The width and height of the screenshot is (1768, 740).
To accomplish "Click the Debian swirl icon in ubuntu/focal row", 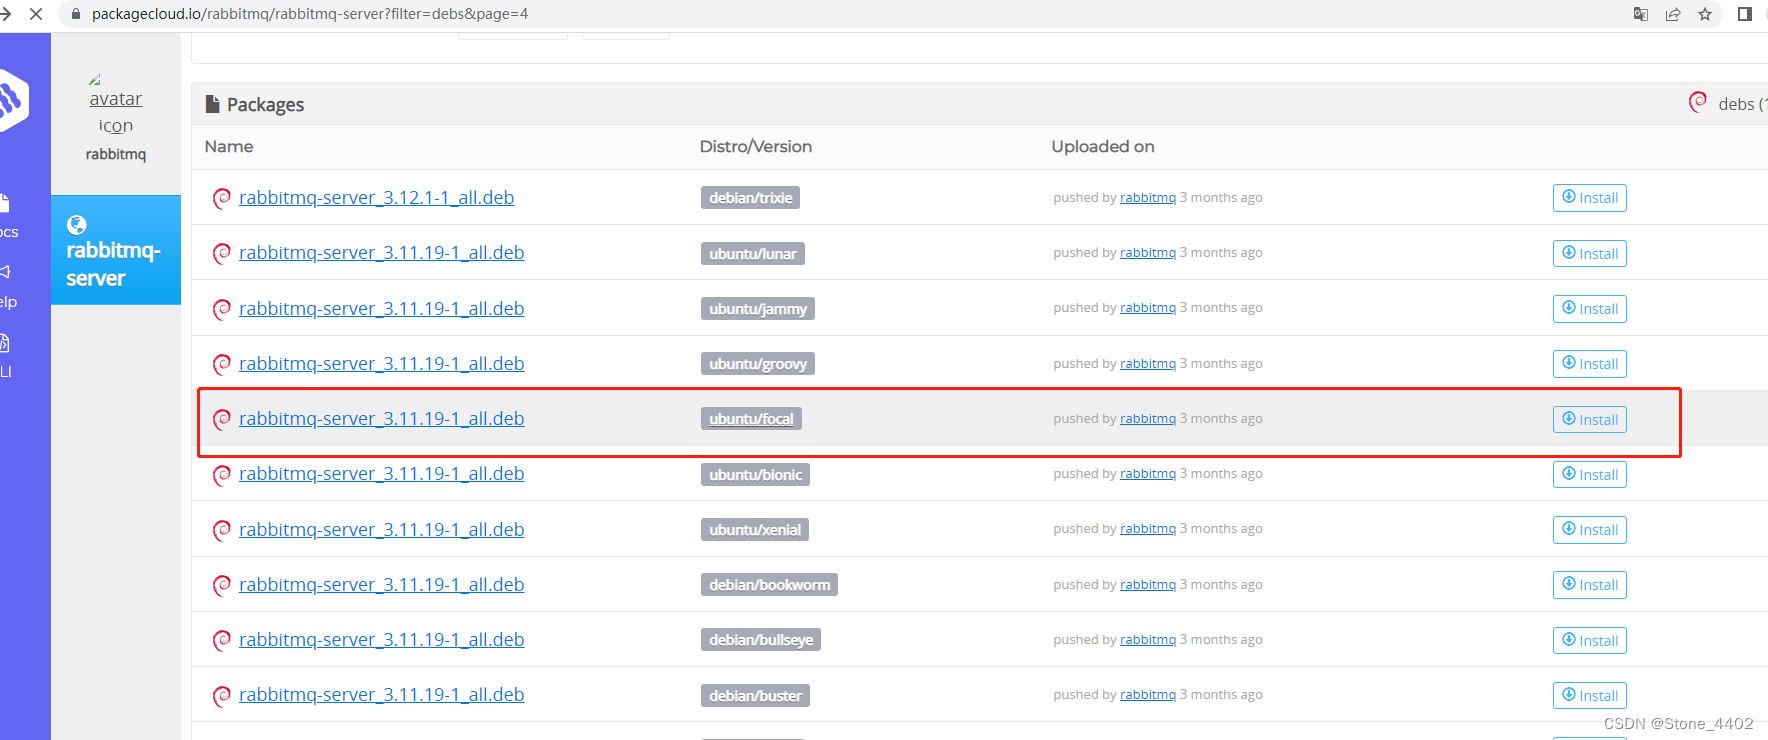I will click(222, 419).
